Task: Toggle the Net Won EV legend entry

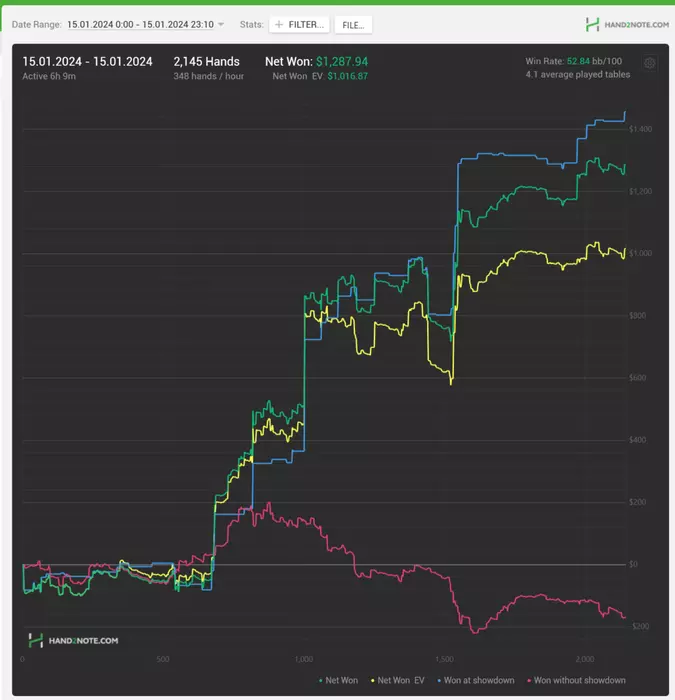Action: pos(397,680)
